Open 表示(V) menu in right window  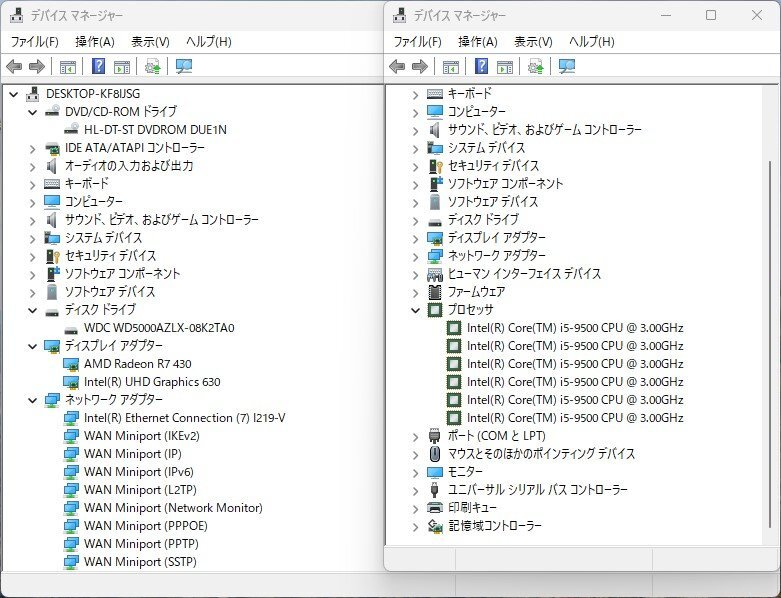click(533, 42)
